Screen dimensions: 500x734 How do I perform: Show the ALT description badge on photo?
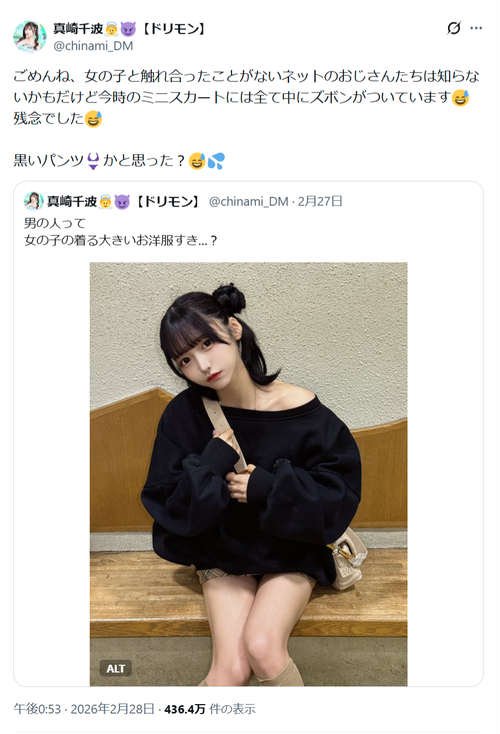[115, 668]
